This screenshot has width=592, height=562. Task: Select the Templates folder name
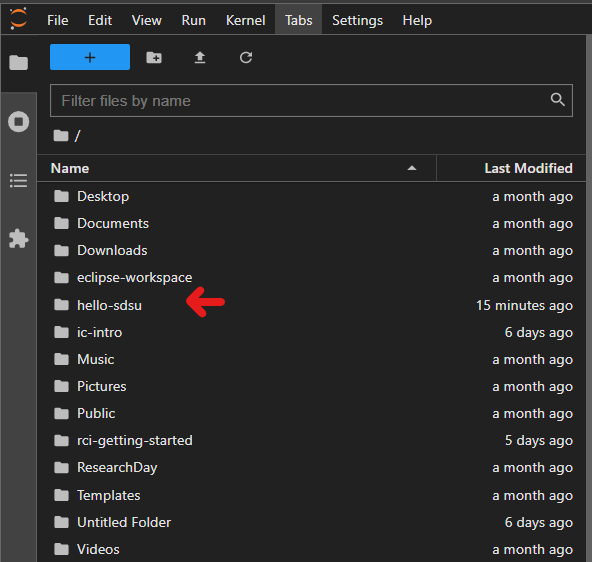pos(109,495)
